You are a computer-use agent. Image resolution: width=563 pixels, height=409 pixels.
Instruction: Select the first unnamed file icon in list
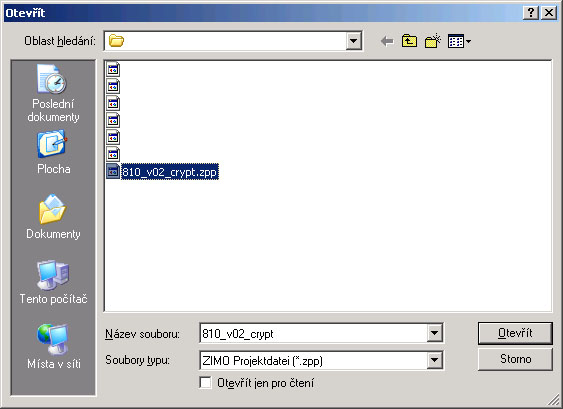tap(113, 69)
